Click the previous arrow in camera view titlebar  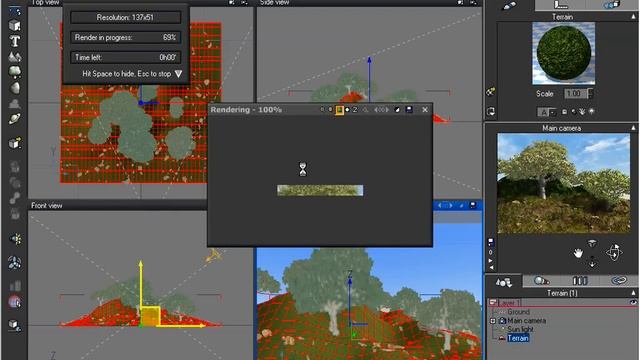[440, 205]
